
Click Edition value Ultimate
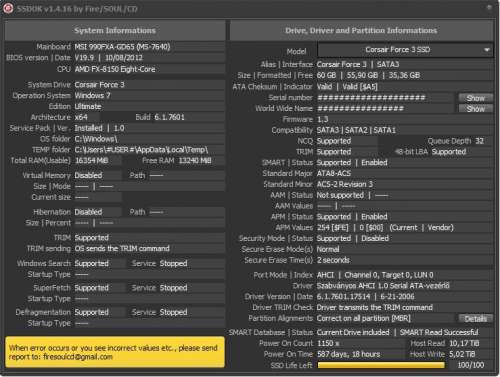click(x=88, y=107)
